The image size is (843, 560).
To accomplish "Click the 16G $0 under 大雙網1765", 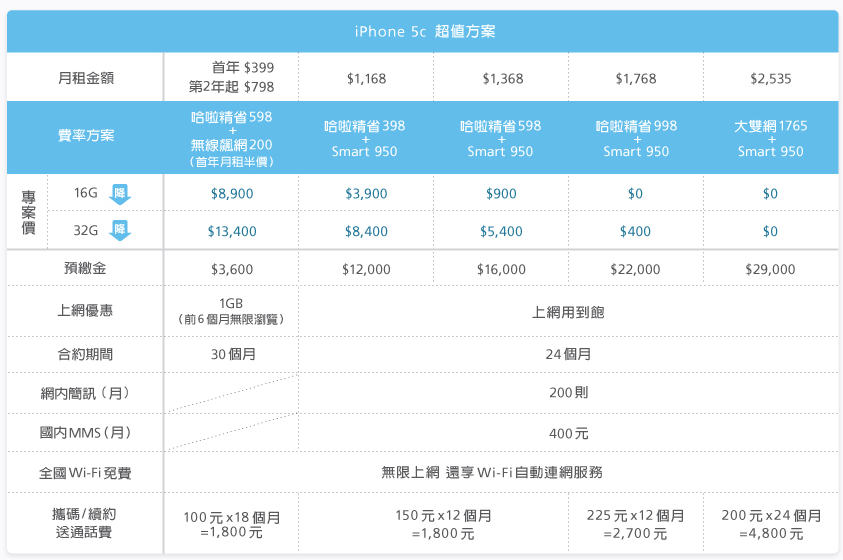I will click(770, 193).
